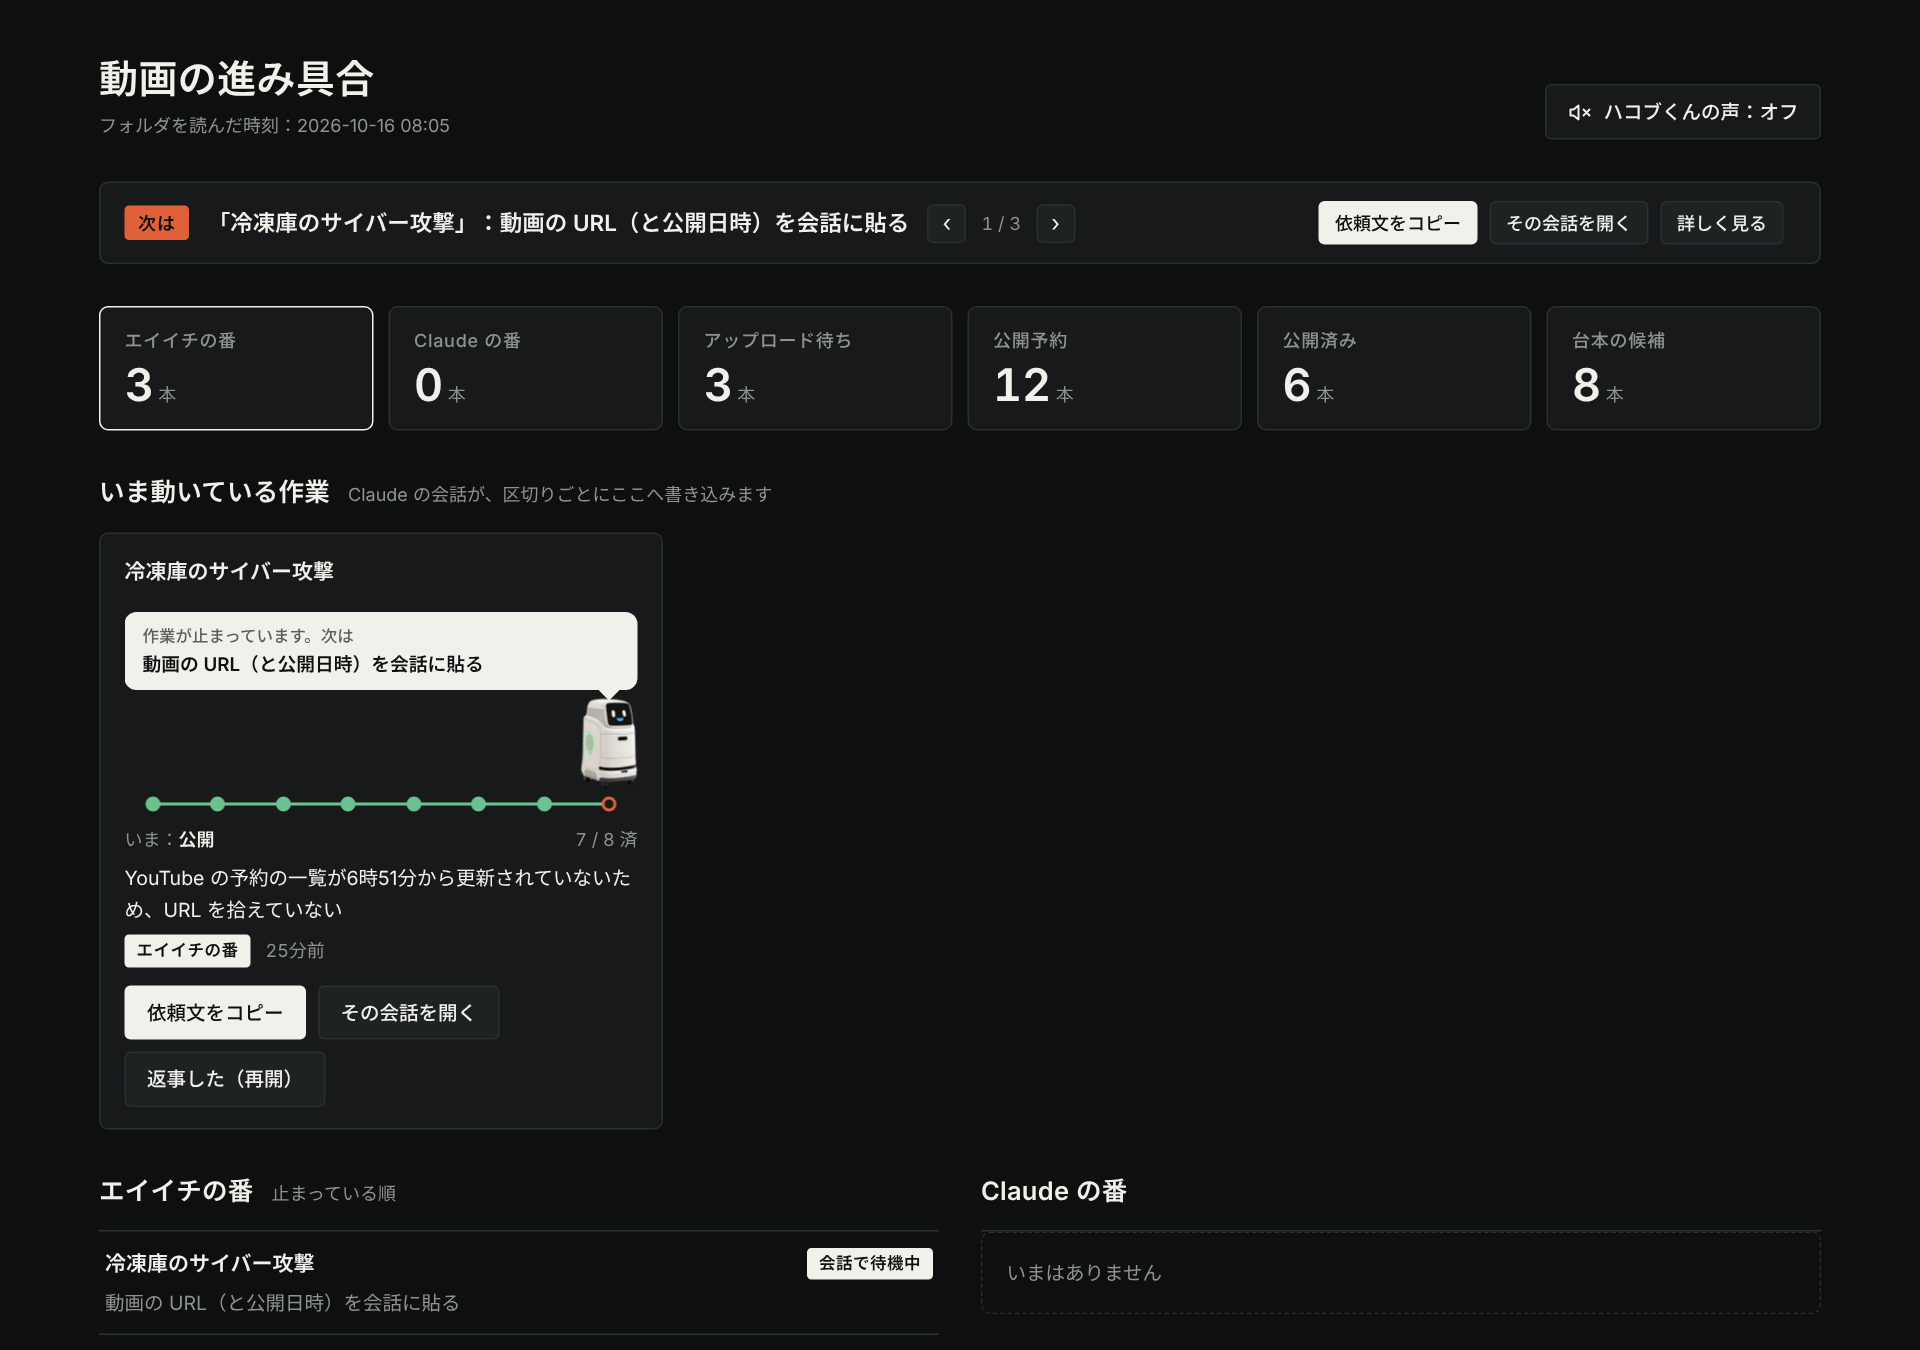Select the 公開済み 6本 card
This screenshot has height=1350, width=1920.
[1394, 368]
